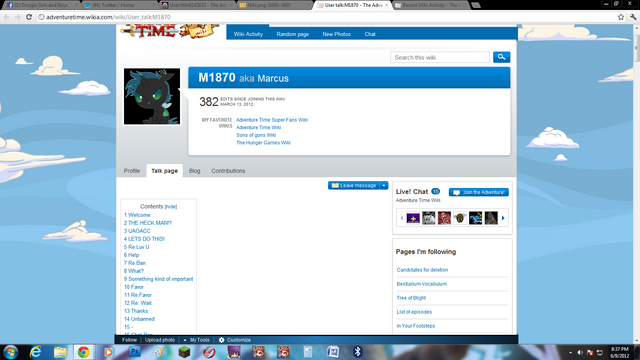640x360 pixels.
Task: Hide the Contents table
Action: (x=171, y=207)
